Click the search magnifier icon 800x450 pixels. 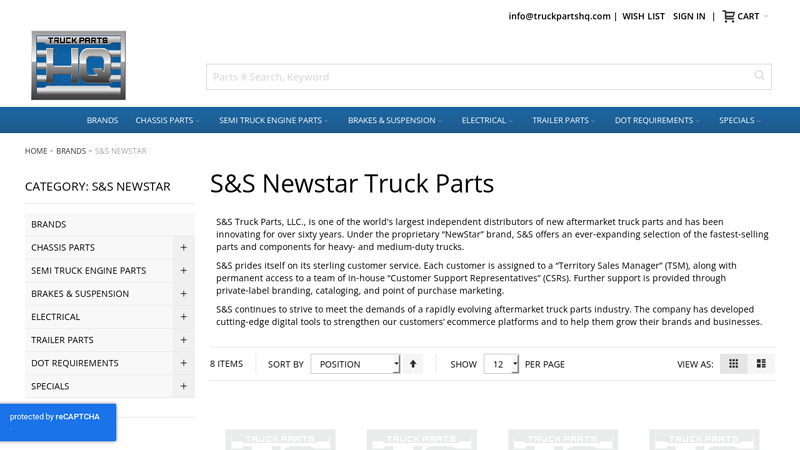coord(759,76)
